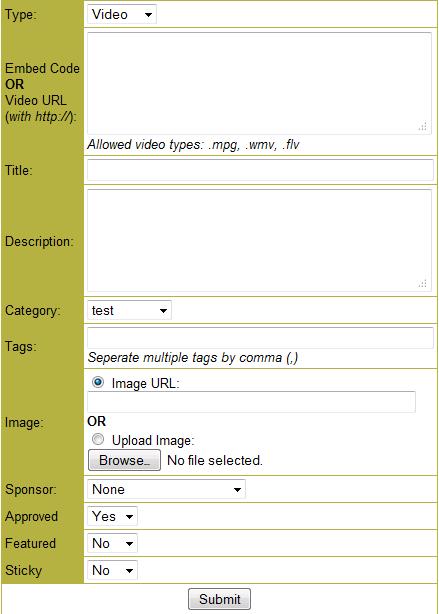Open the Sponsor dropdown showing None
439x614 pixels.
pyautogui.click(x=166, y=489)
